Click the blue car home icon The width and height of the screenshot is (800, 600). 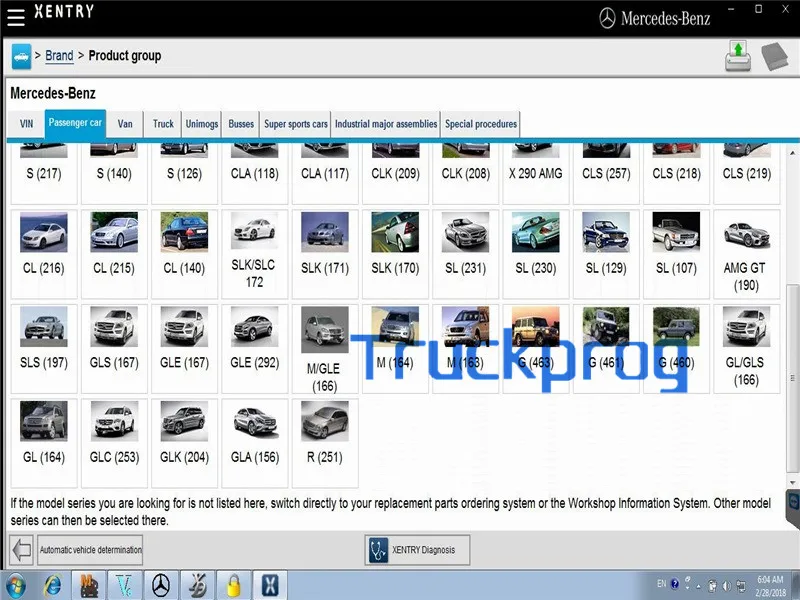[21, 56]
